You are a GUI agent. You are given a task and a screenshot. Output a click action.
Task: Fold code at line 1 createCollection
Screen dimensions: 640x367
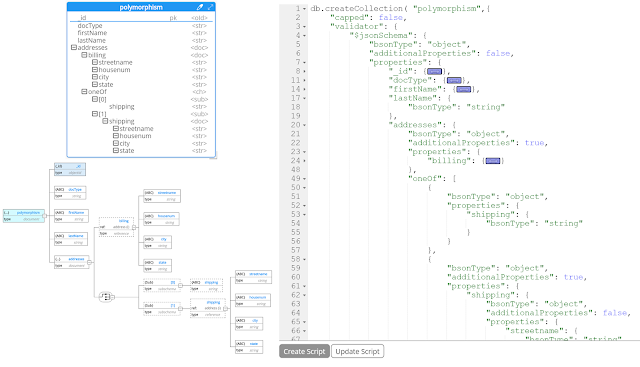click(304, 9)
